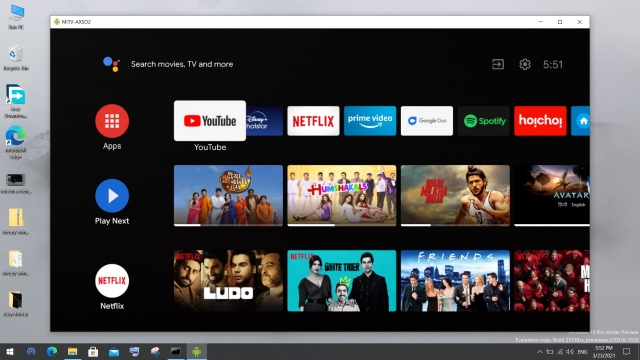The width and height of the screenshot is (640, 360).
Task: Open the hoichoi app tile
Action: coord(540,121)
